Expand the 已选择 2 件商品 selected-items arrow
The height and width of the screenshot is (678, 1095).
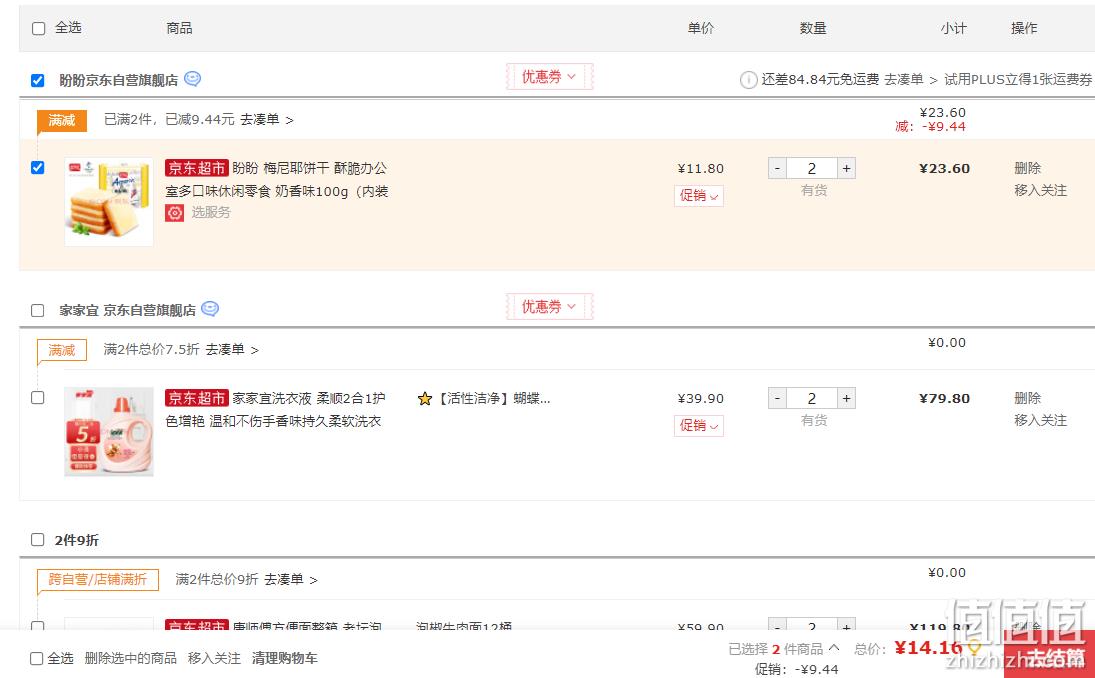(x=834, y=648)
